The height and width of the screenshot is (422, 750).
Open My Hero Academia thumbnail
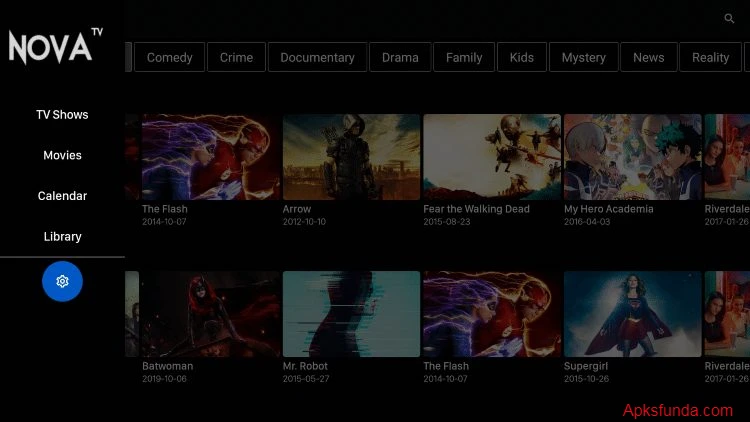pos(632,157)
